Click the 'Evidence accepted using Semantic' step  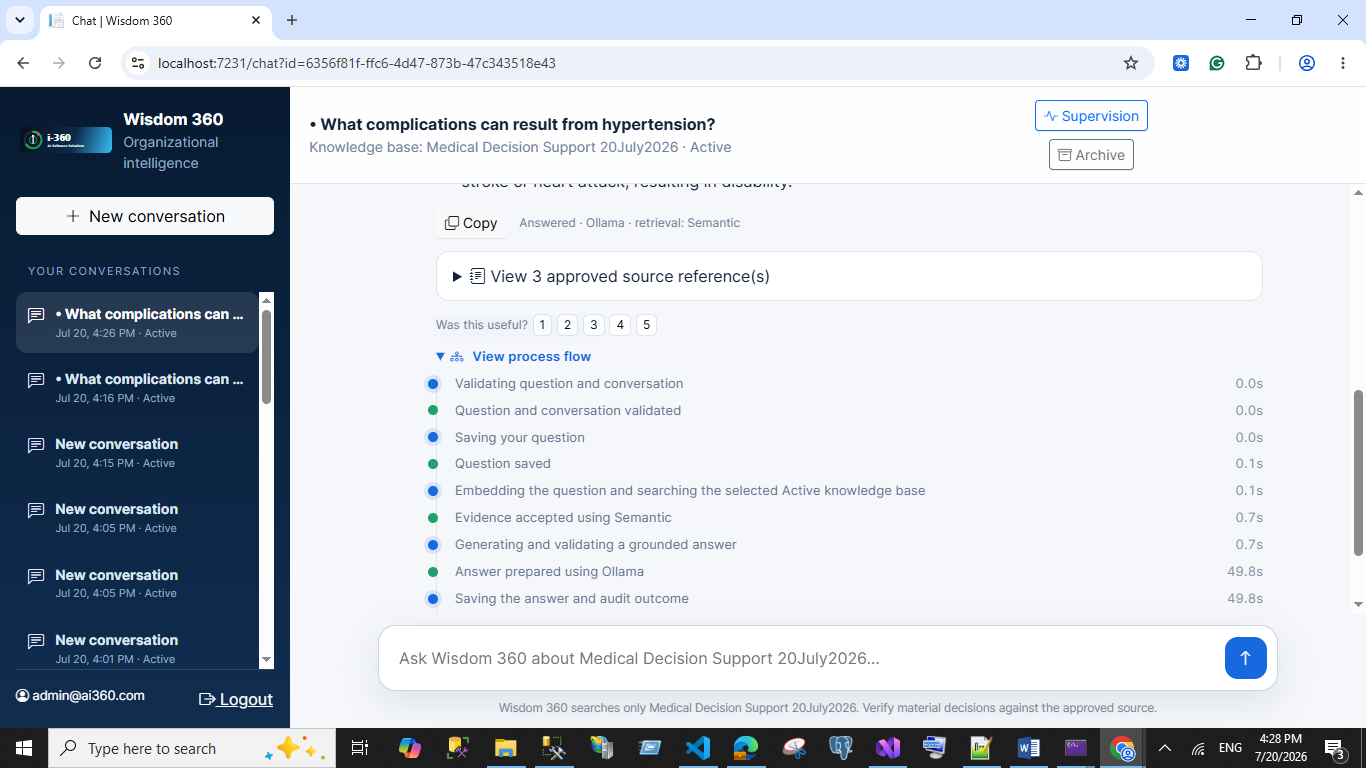(x=563, y=518)
